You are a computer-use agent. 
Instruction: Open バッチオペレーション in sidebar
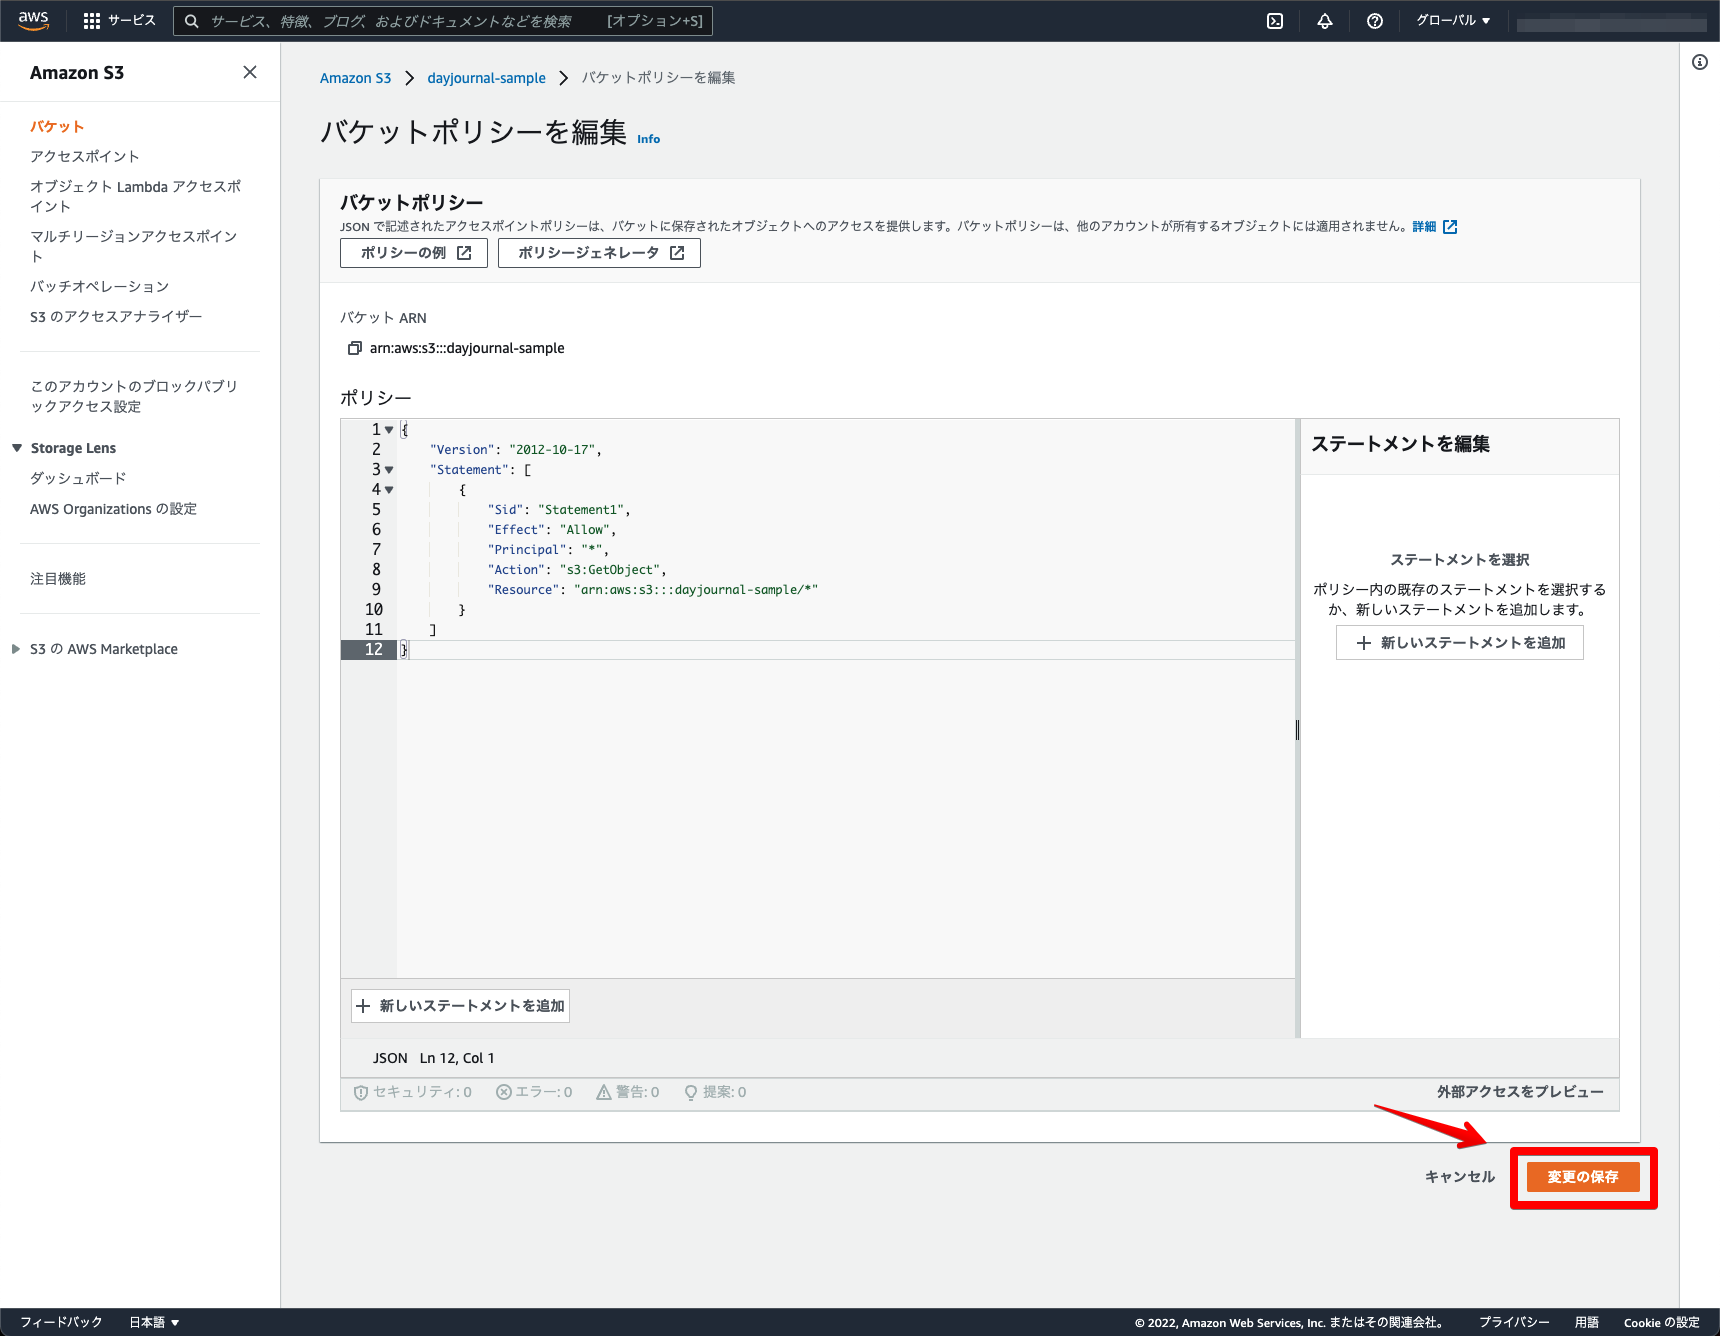[x=100, y=286]
